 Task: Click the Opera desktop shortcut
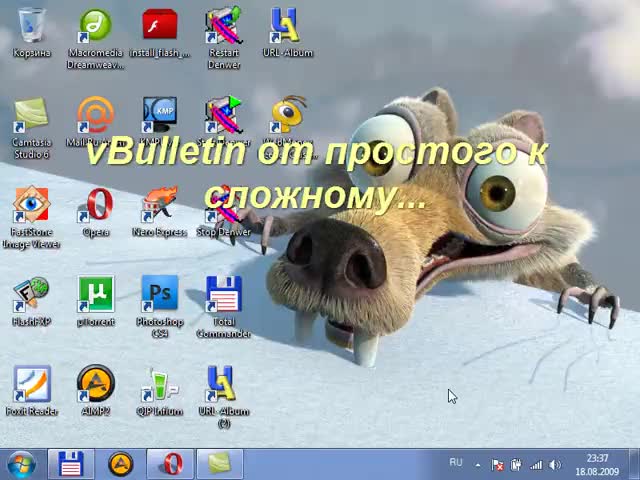tap(96, 206)
